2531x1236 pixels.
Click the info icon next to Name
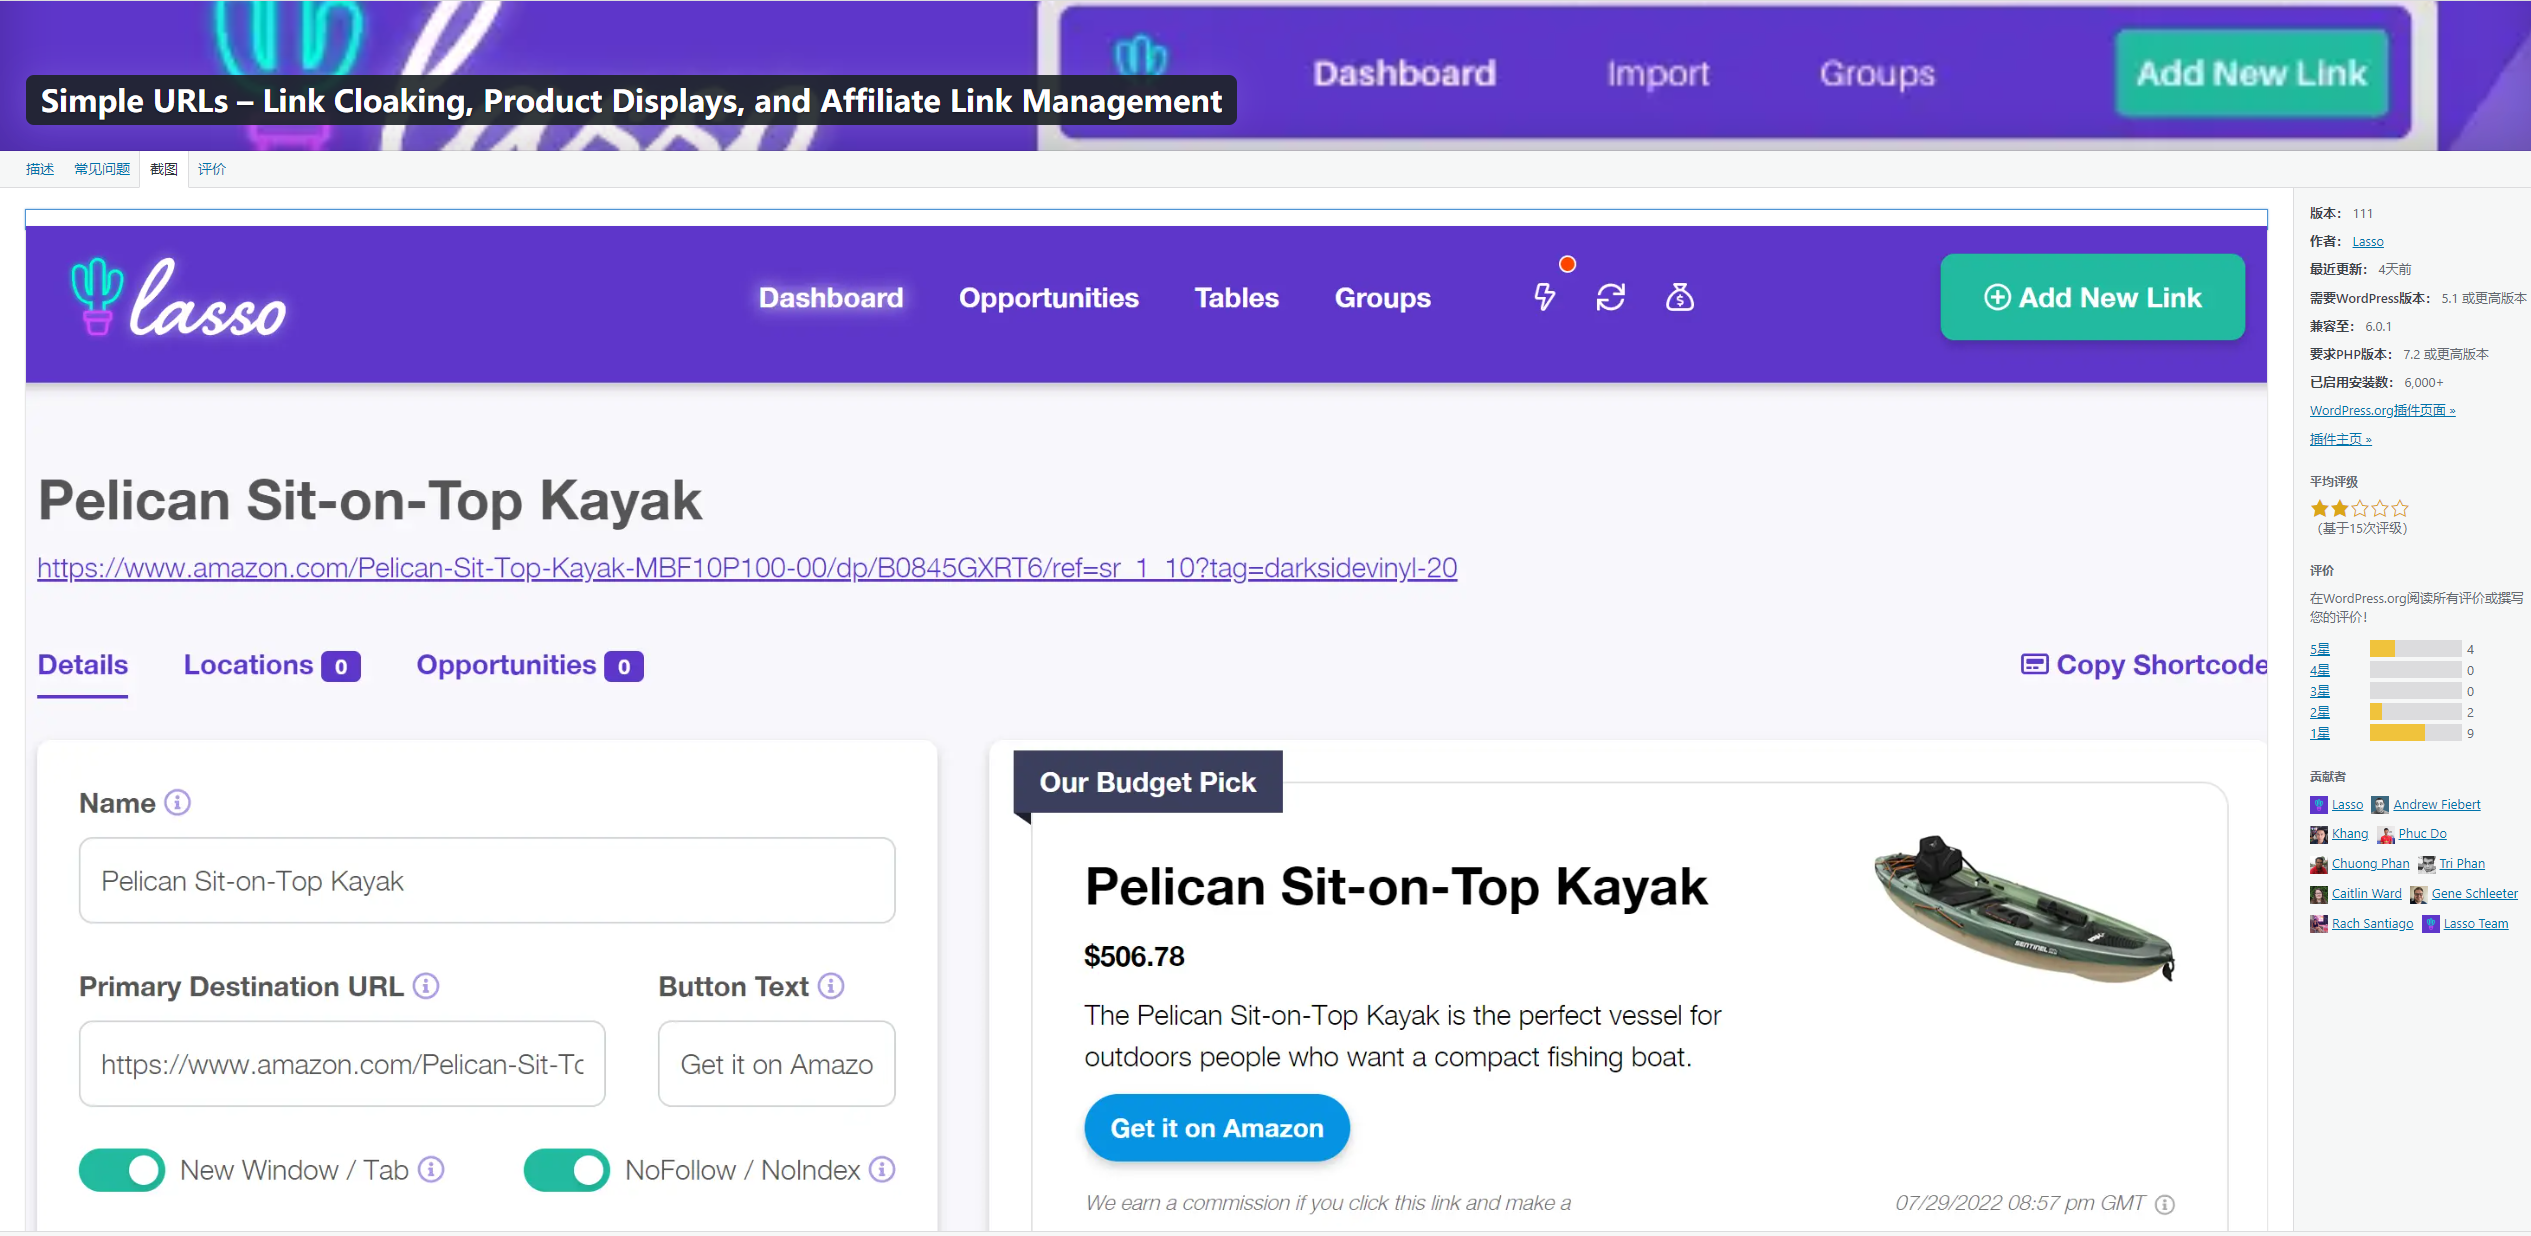tap(177, 803)
